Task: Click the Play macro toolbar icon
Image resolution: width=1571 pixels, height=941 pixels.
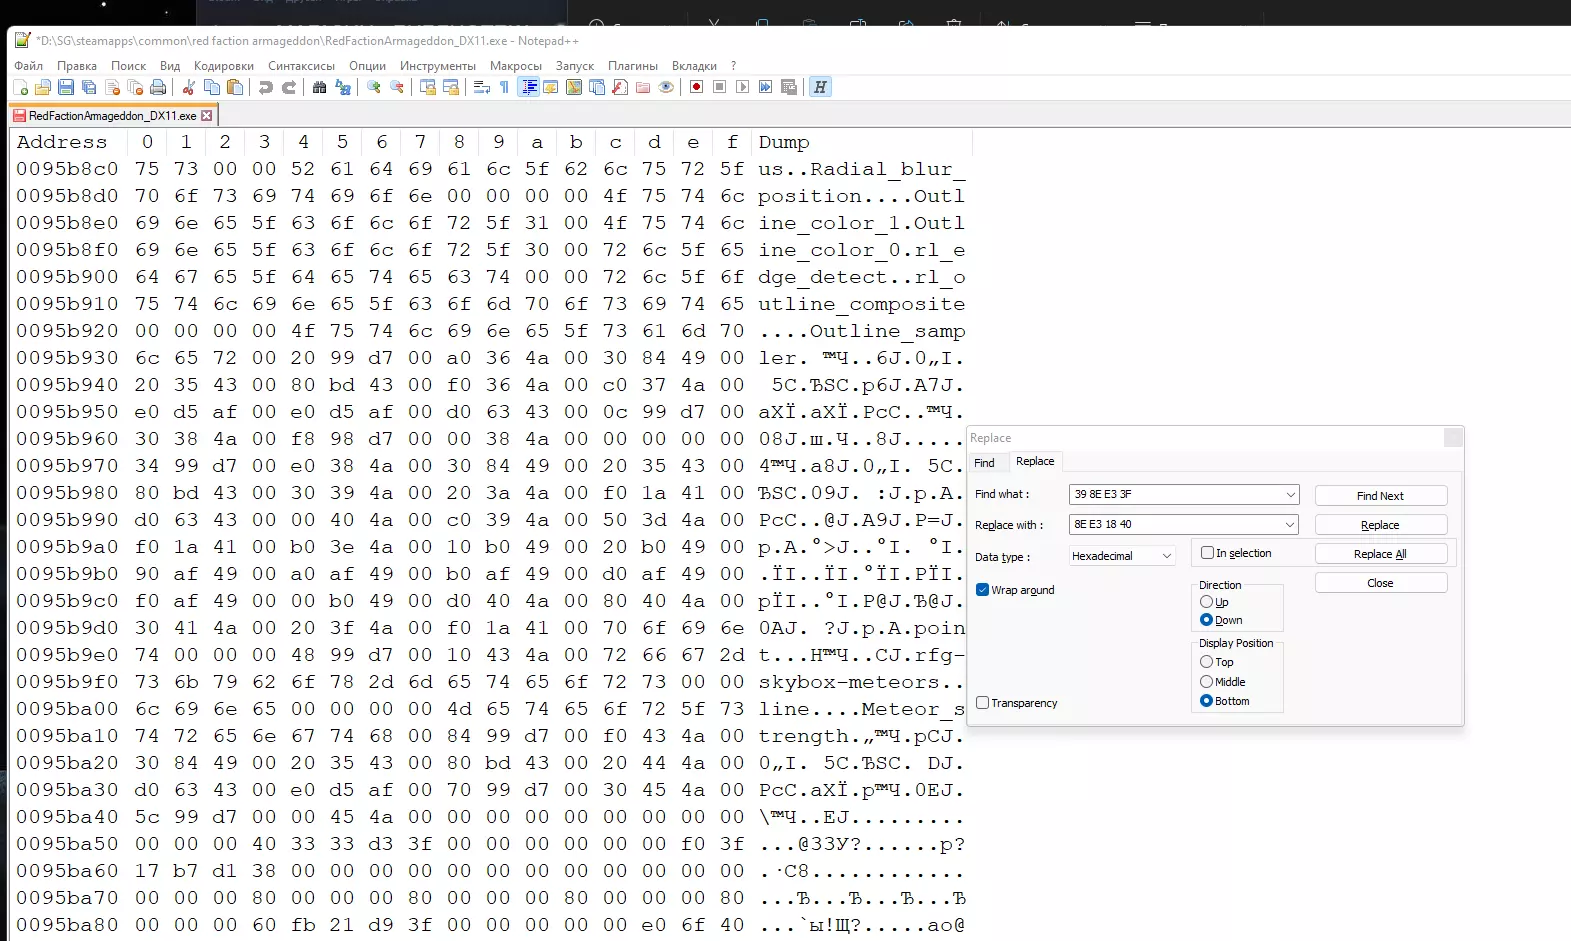Action: pyautogui.click(x=743, y=87)
